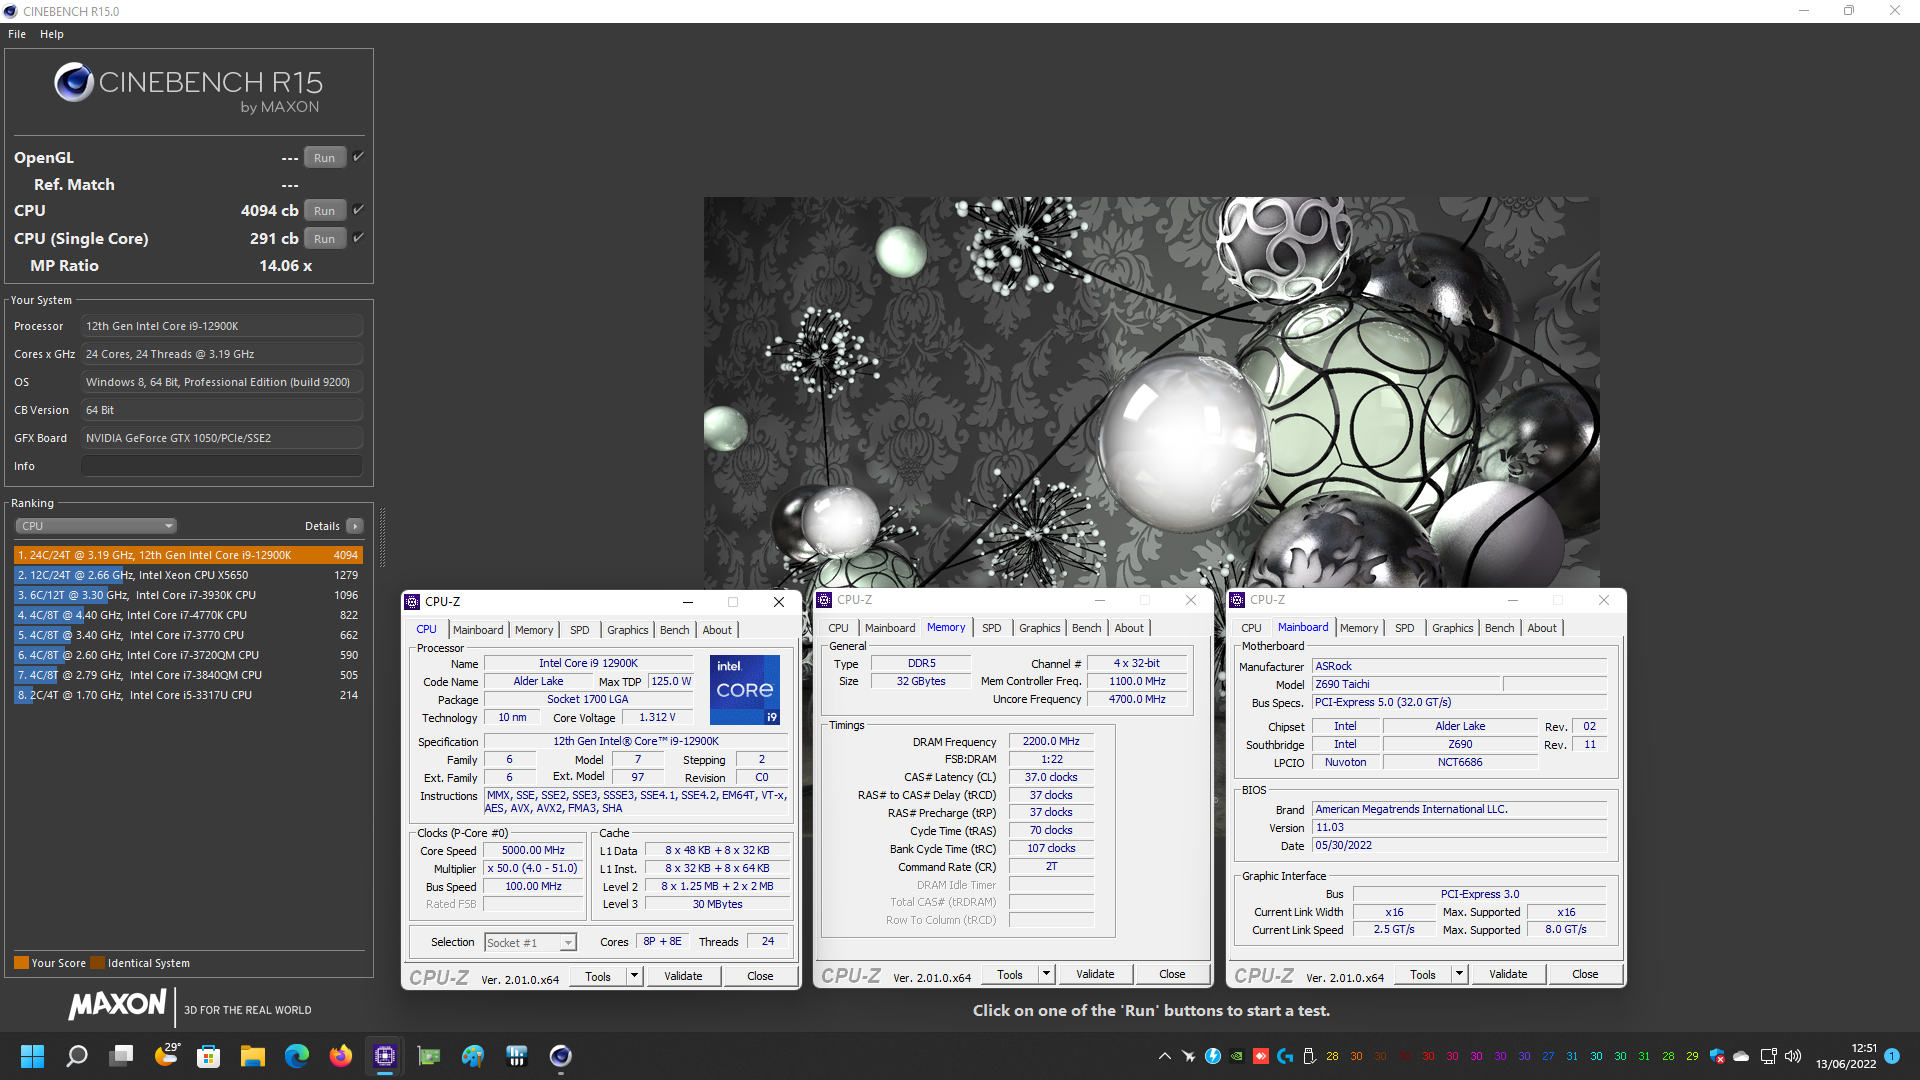Screen dimensions: 1920x1080
Task: Expand the ranking Details arrow
Action: 354,526
